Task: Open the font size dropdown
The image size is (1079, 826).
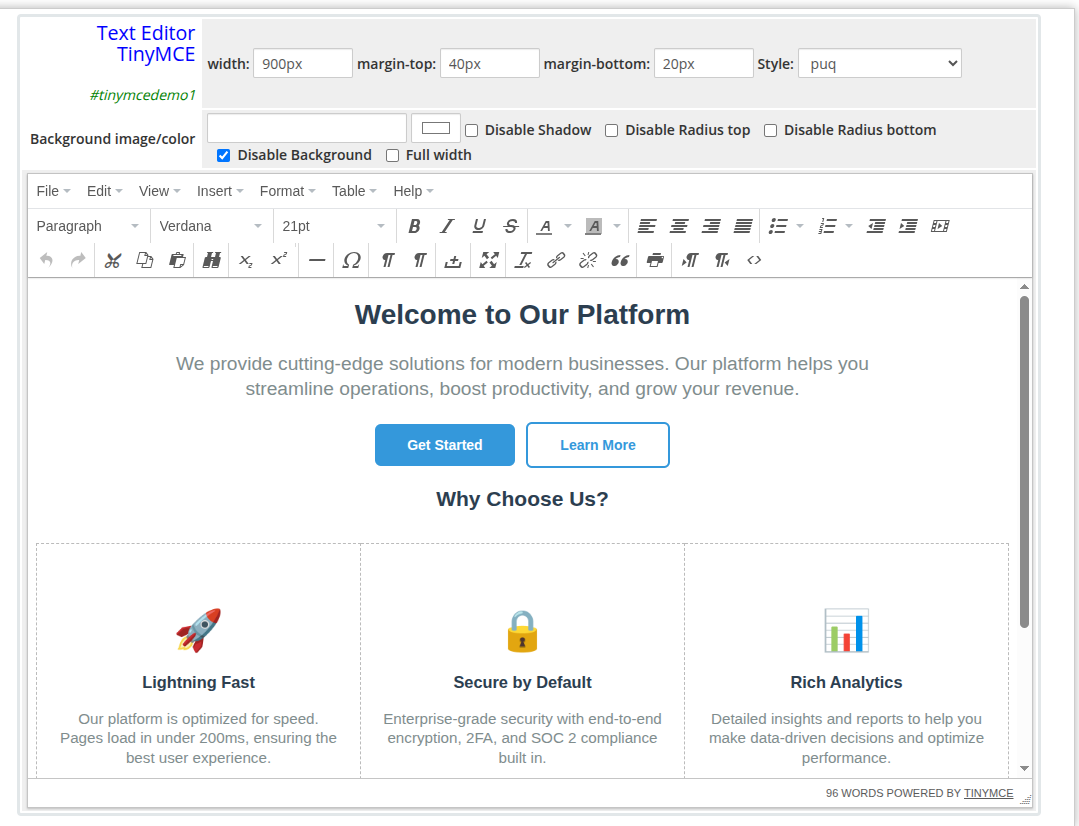Action: point(333,226)
